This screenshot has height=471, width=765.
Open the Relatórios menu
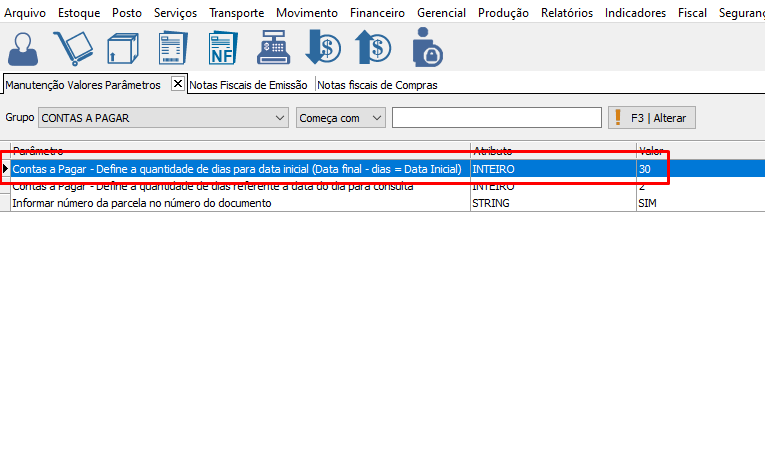coord(567,13)
